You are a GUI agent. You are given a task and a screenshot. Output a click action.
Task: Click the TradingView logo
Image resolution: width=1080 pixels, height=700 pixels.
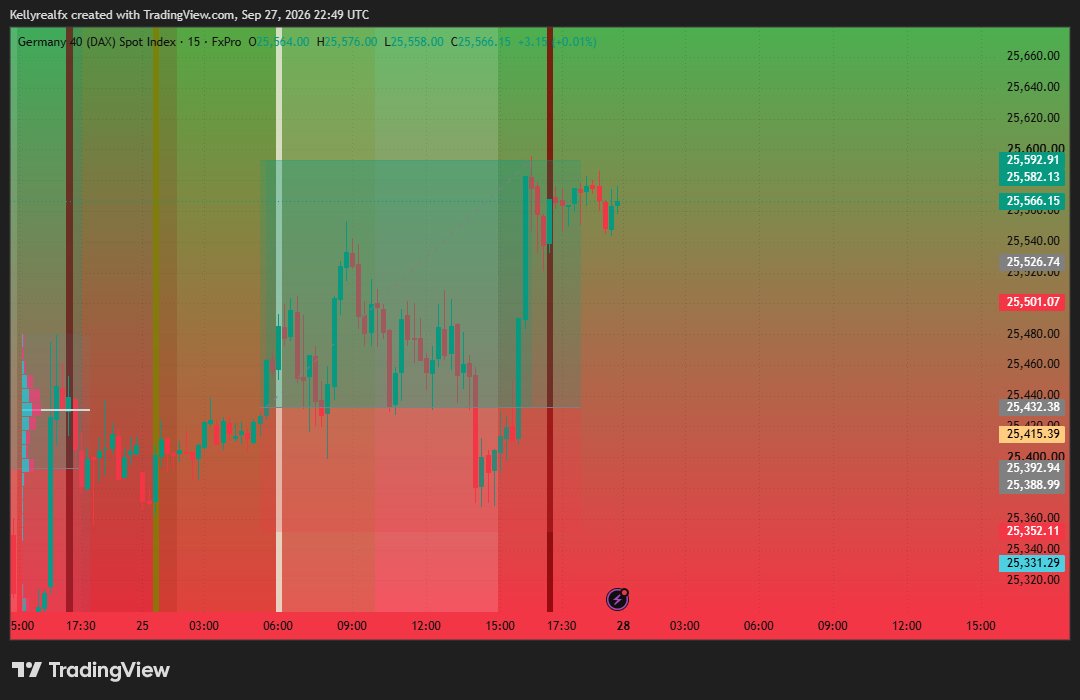pos(90,670)
